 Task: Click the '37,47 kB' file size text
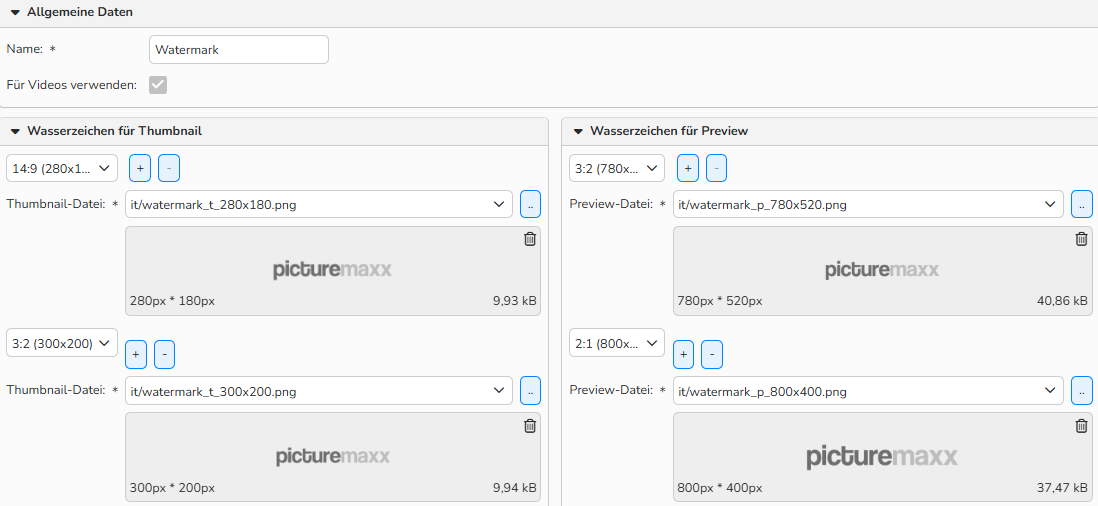[x=1062, y=487]
